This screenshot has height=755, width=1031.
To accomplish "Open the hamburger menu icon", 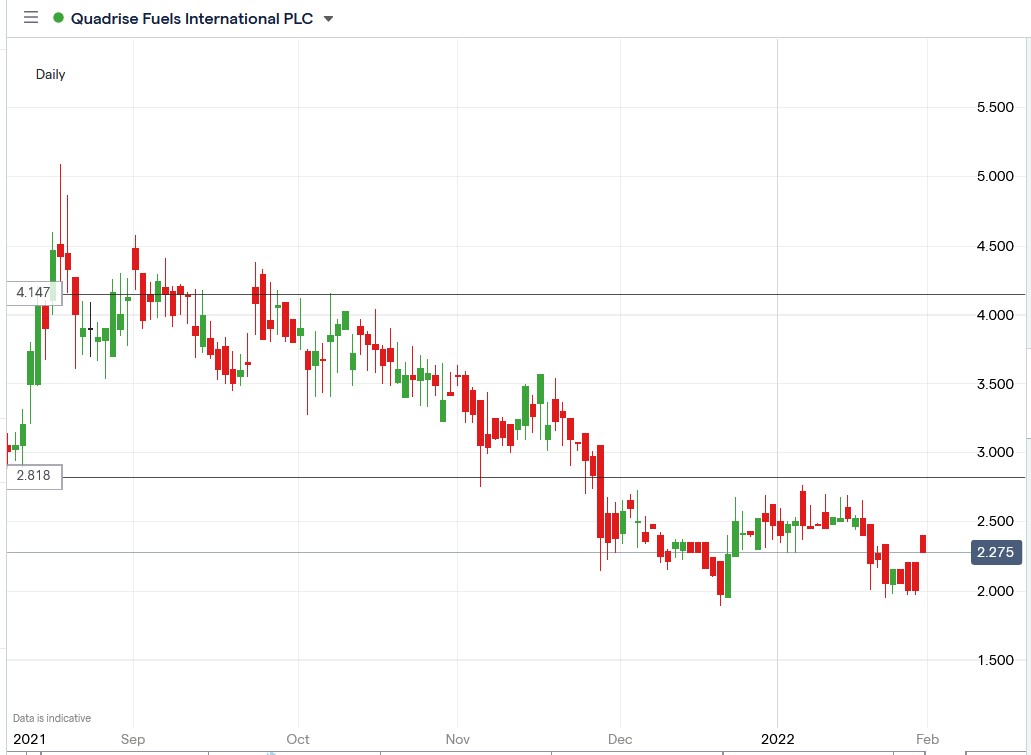I will (31, 17).
